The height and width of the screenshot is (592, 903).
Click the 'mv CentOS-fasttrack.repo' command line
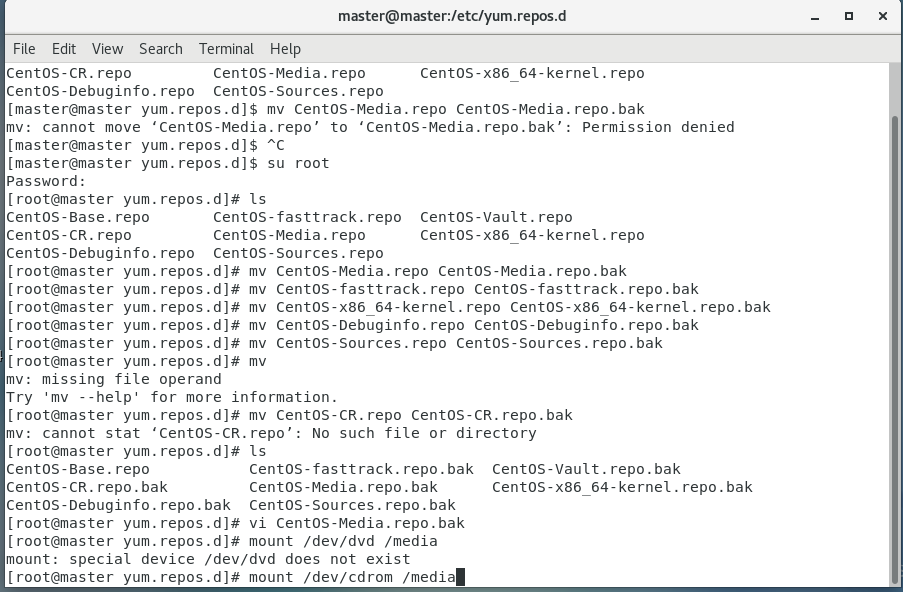pyautogui.click(x=352, y=289)
